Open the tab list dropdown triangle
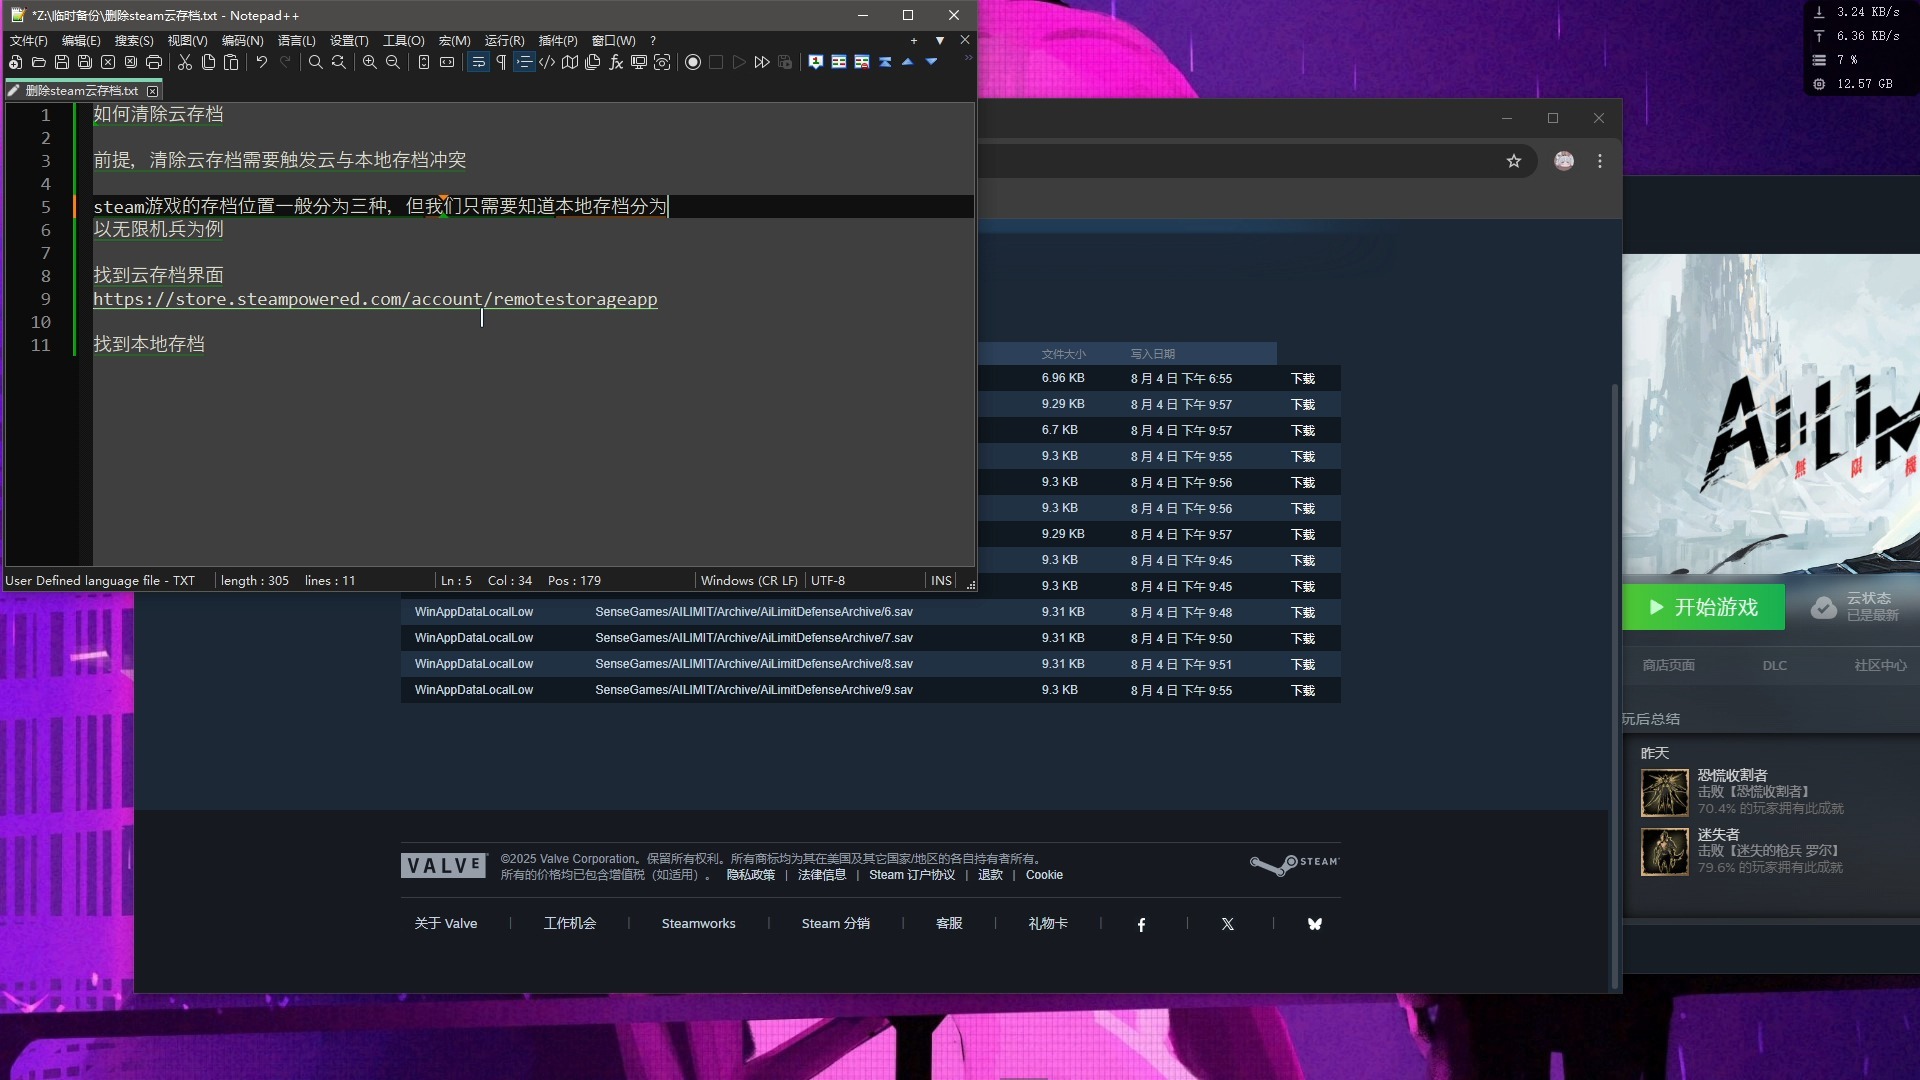The image size is (1920, 1080). click(940, 41)
